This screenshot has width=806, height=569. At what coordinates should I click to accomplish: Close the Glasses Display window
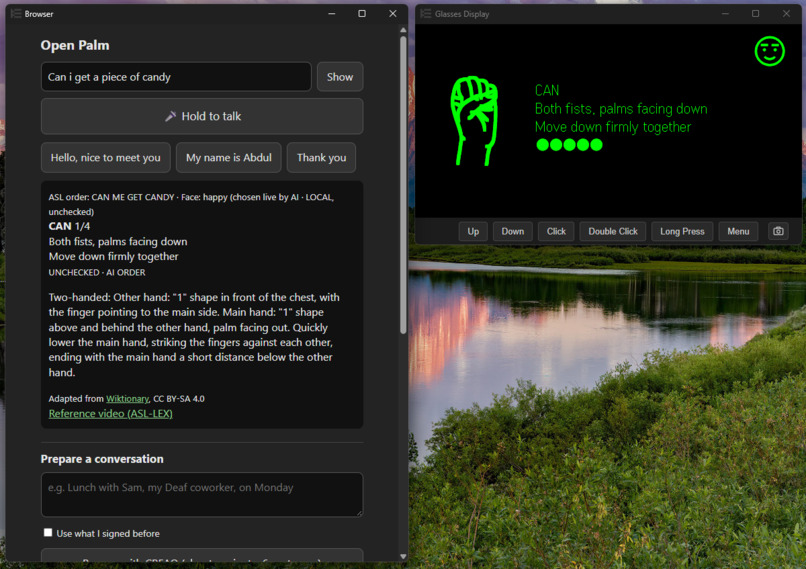point(786,14)
